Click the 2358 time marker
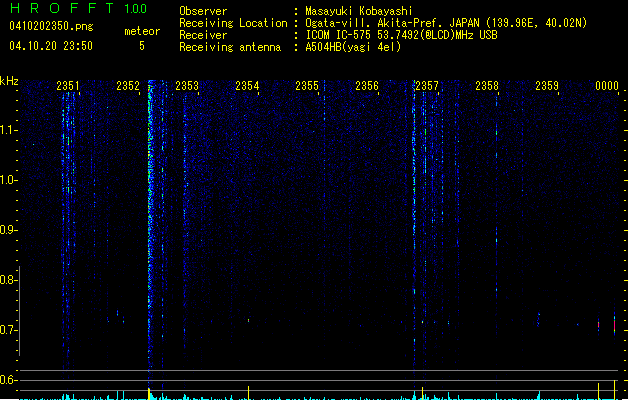The image size is (629, 400). click(487, 85)
